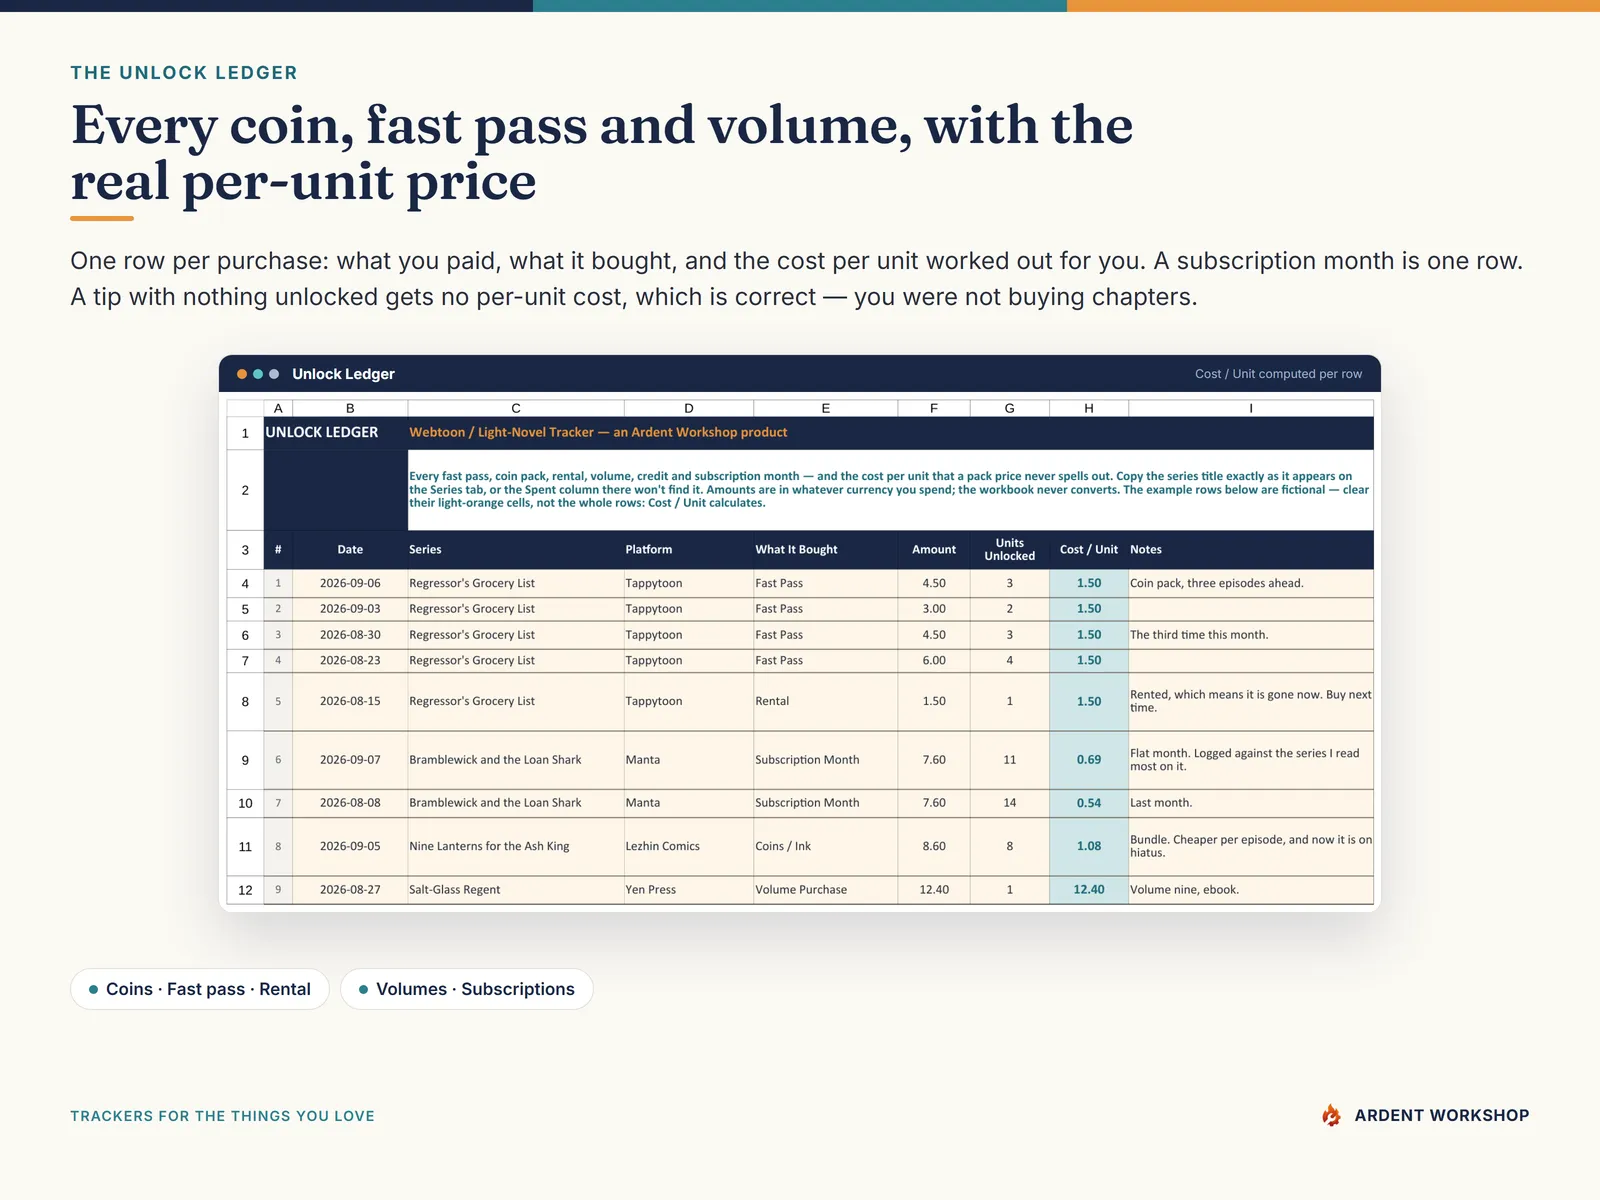The width and height of the screenshot is (1600, 1200).
Task: Click the units unlocked cell 14
Action: coord(1010,803)
